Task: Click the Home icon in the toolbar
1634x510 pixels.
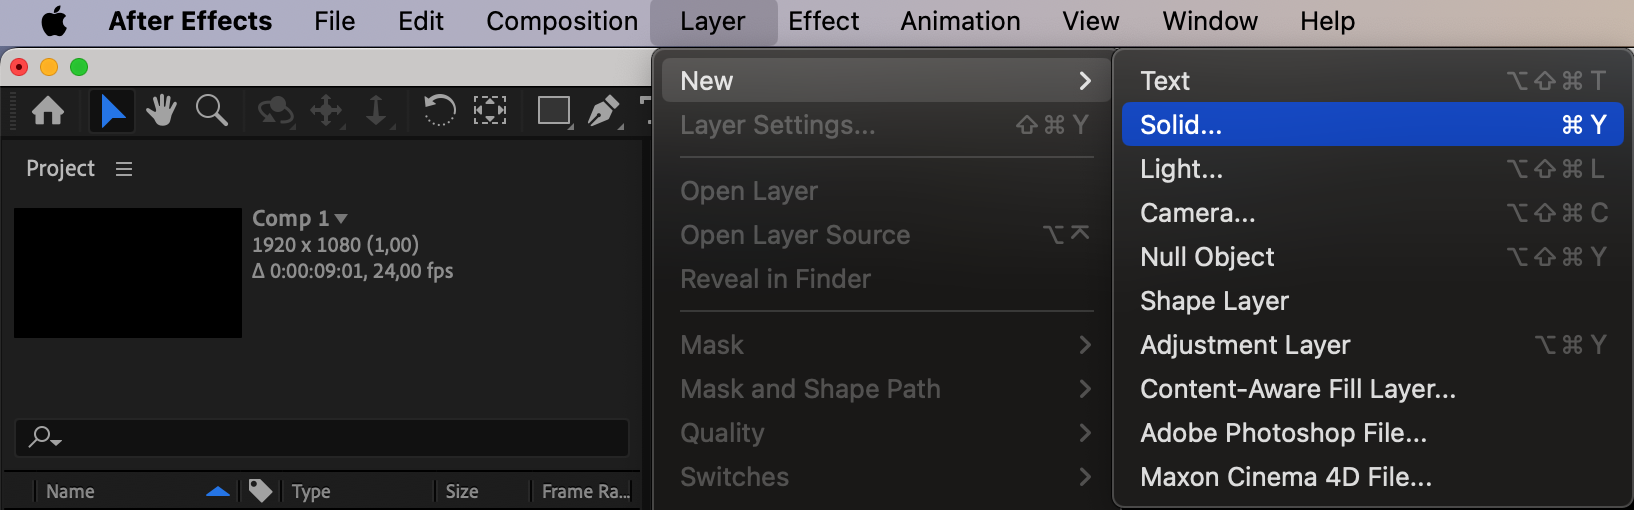Action: click(48, 110)
